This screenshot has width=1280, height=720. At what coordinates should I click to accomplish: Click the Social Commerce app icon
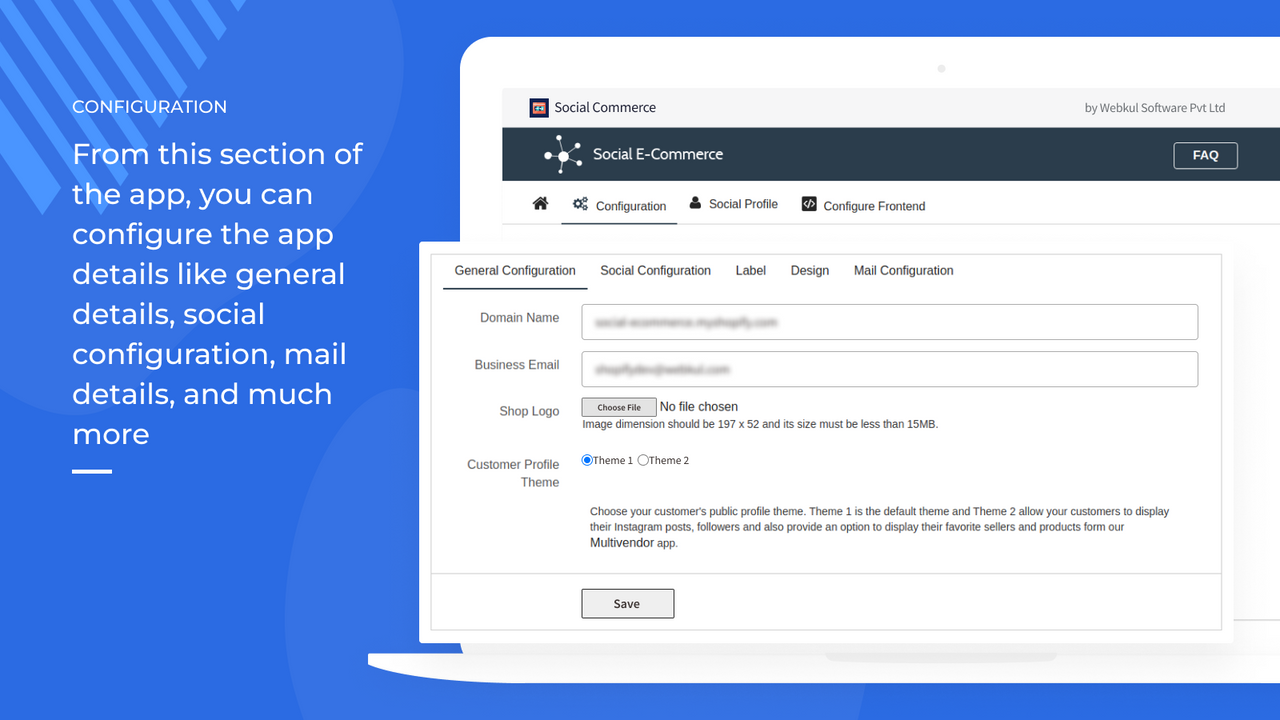(539, 108)
